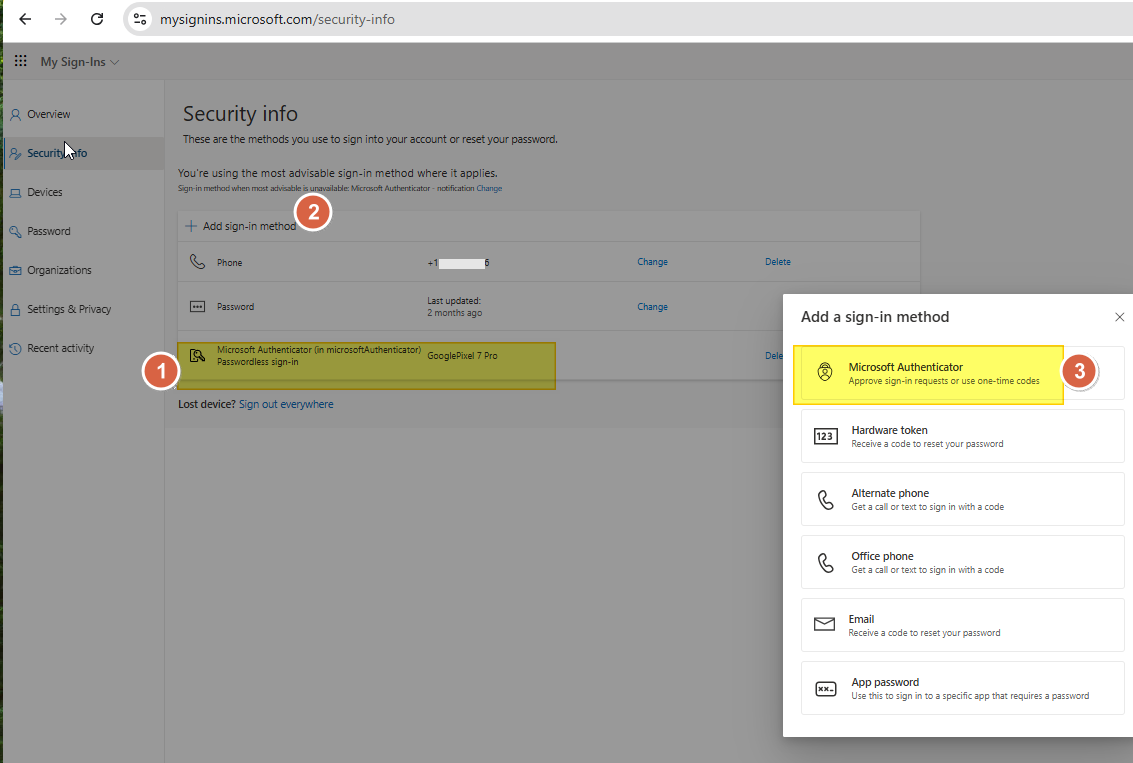This screenshot has width=1133, height=763.
Task: Click the App password icon
Action: click(x=825, y=689)
